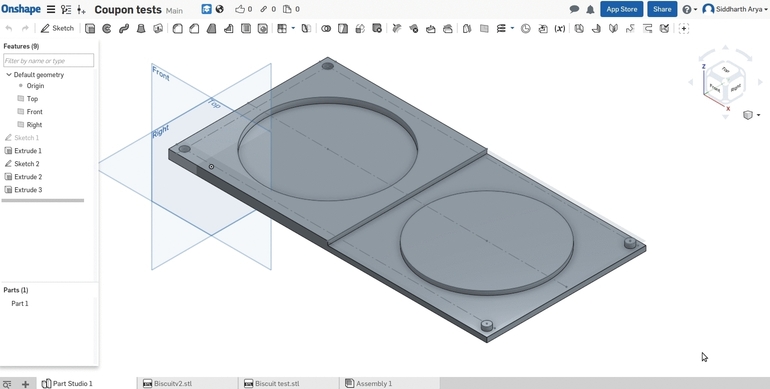Select the Hole tool
This screenshot has height=389, width=770.
[263, 28]
